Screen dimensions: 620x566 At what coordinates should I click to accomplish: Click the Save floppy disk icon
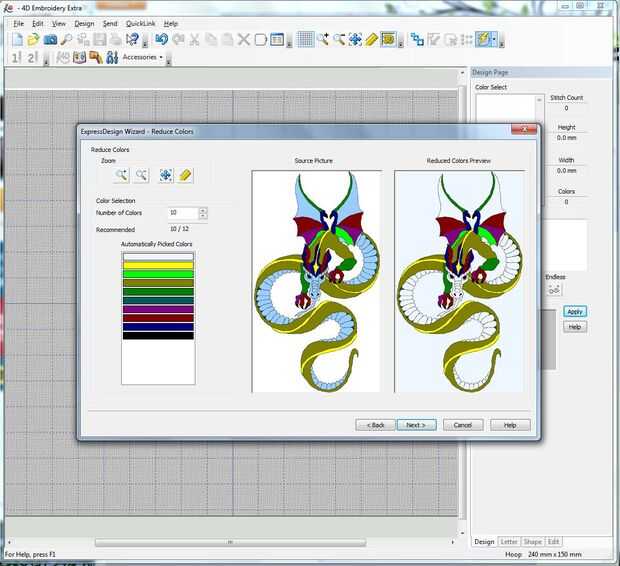point(99,39)
